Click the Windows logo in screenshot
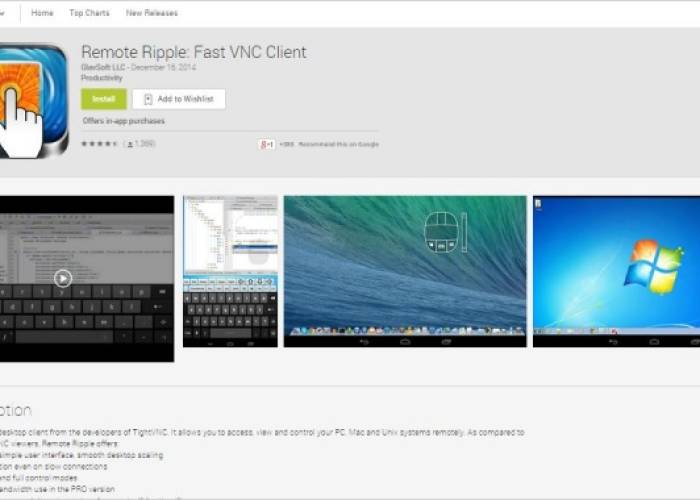The width and height of the screenshot is (700, 500). (652, 267)
